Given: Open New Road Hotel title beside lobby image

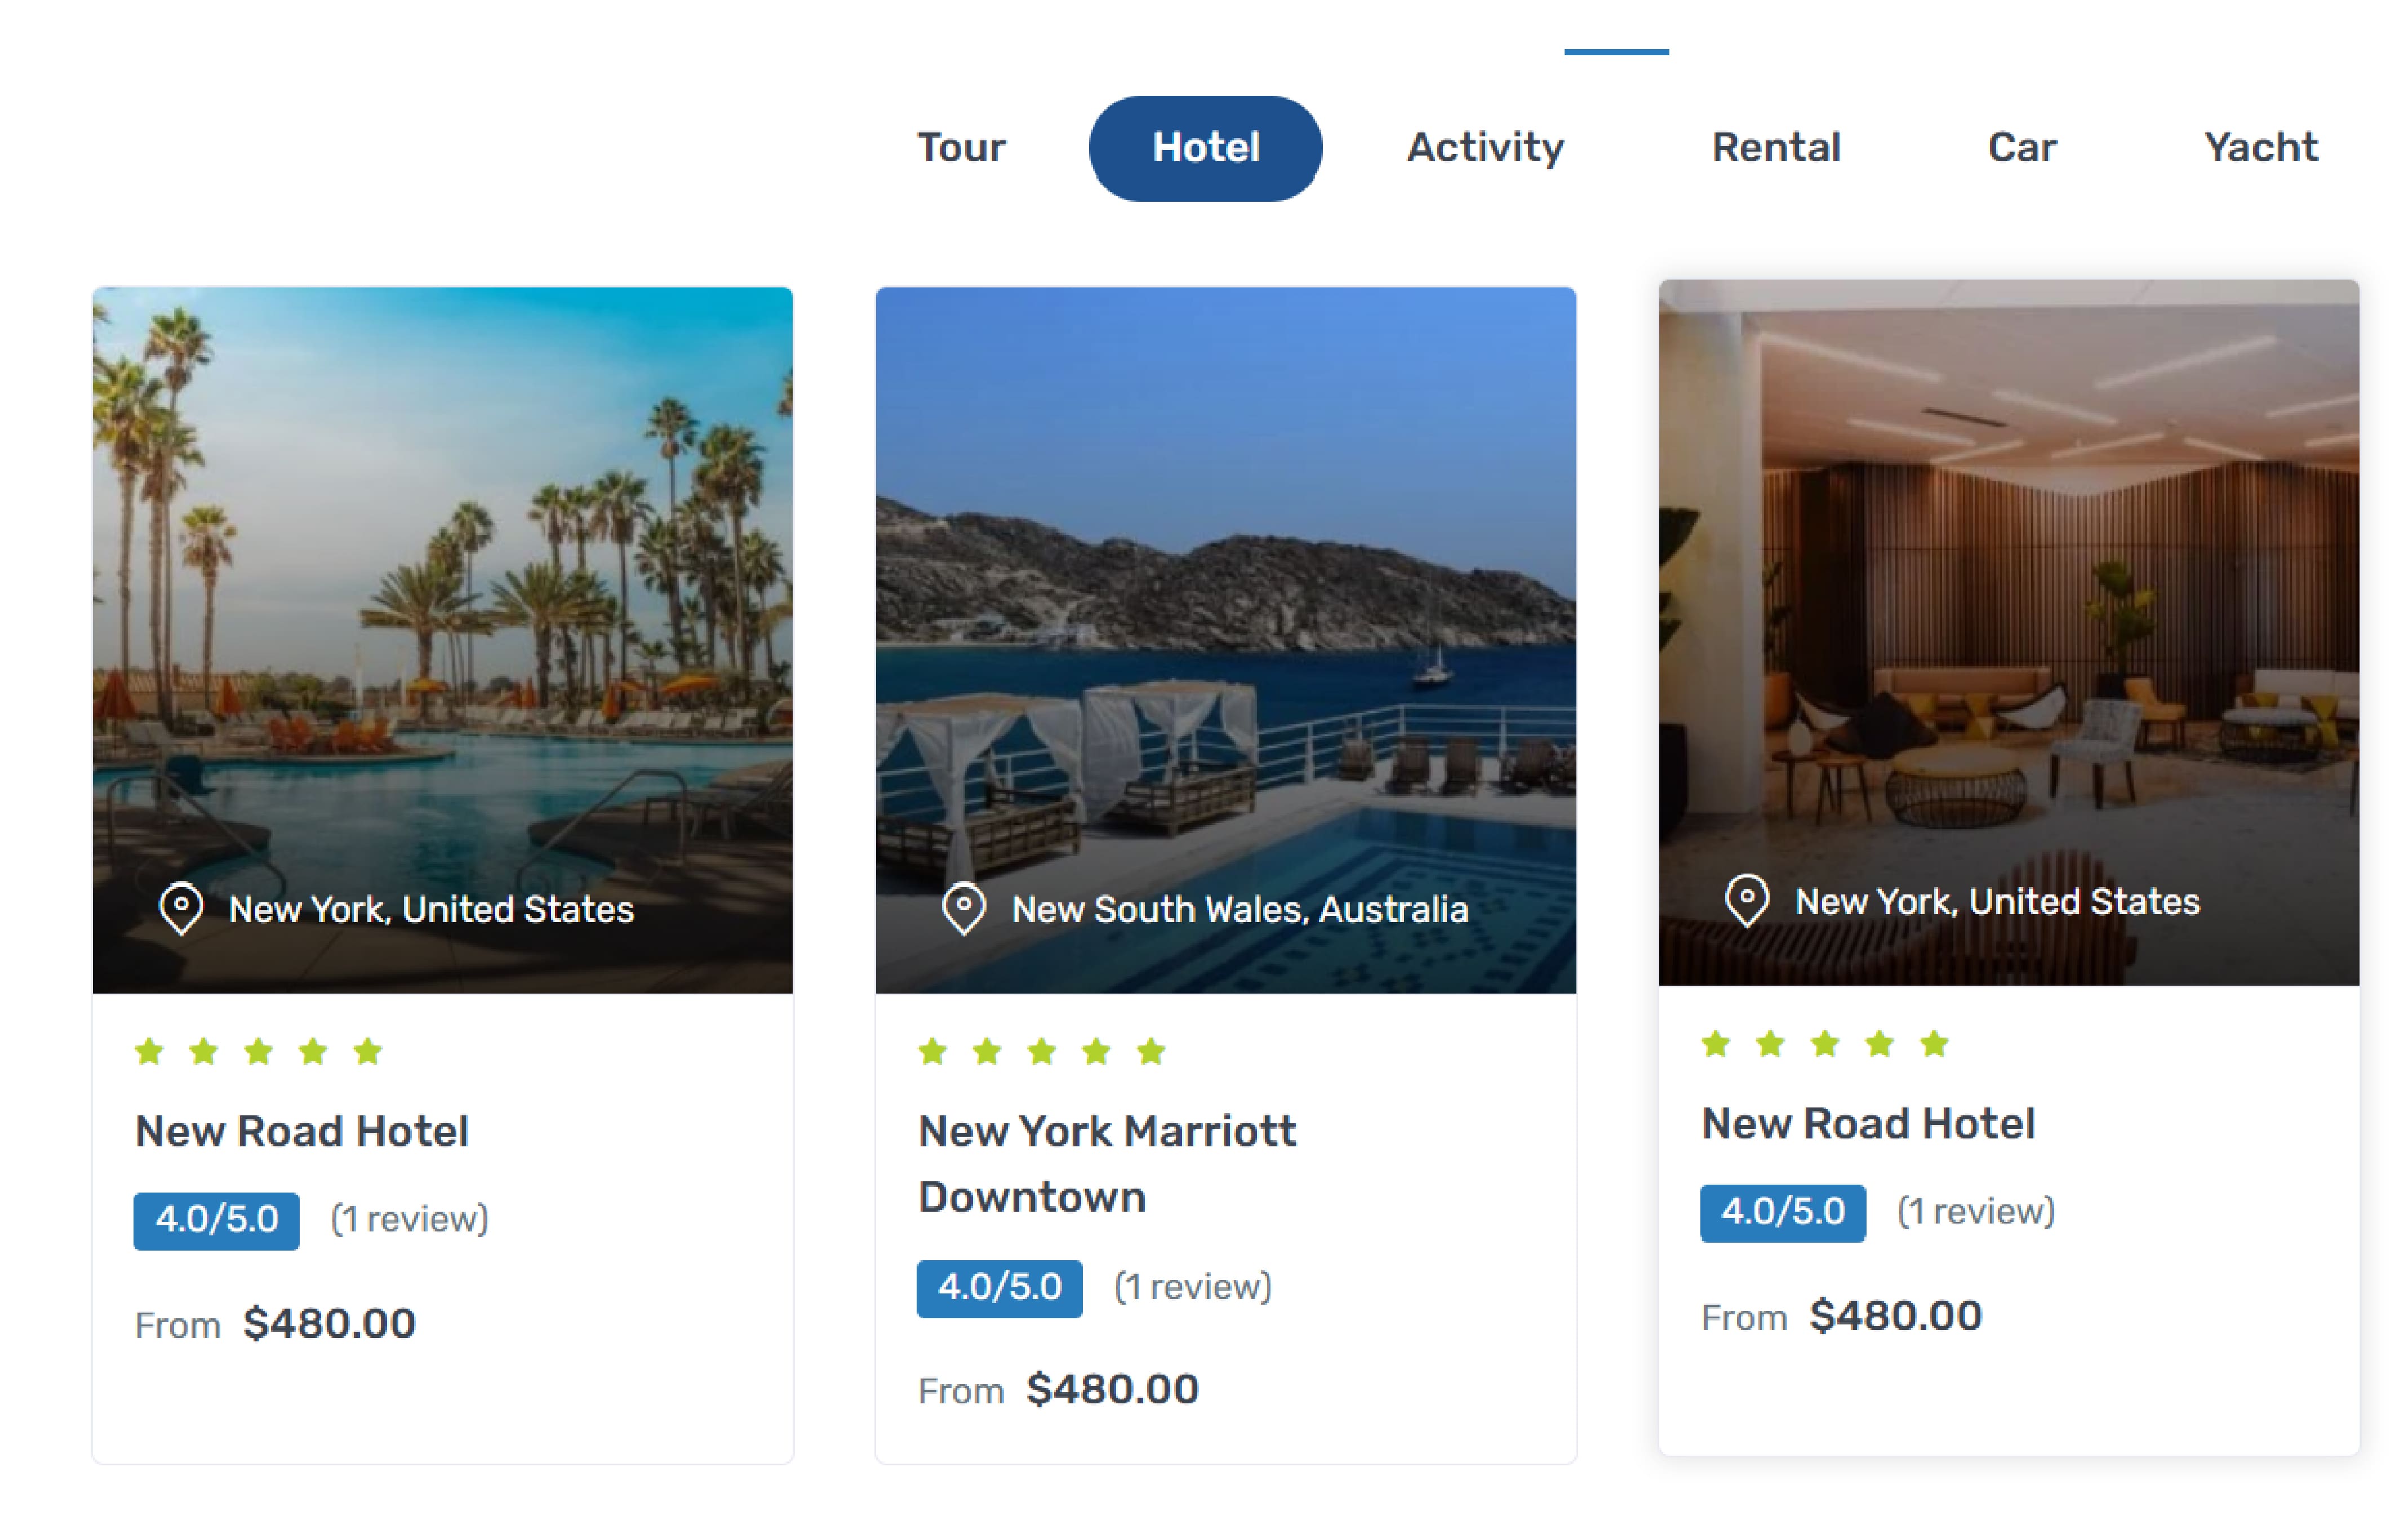Looking at the screenshot, I should coord(1868,1124).
